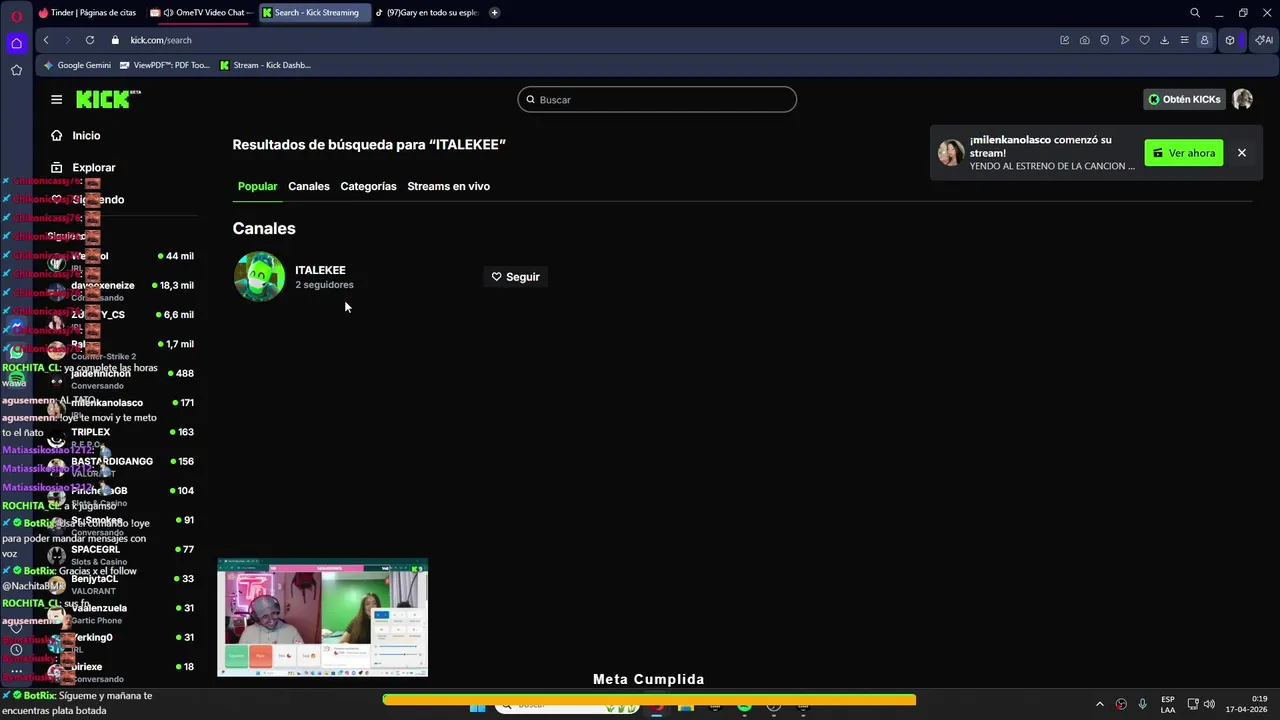Screen dimensions: 1280x720
Task: Add page to bookmarks heart icon
Action: (1145, 40)
